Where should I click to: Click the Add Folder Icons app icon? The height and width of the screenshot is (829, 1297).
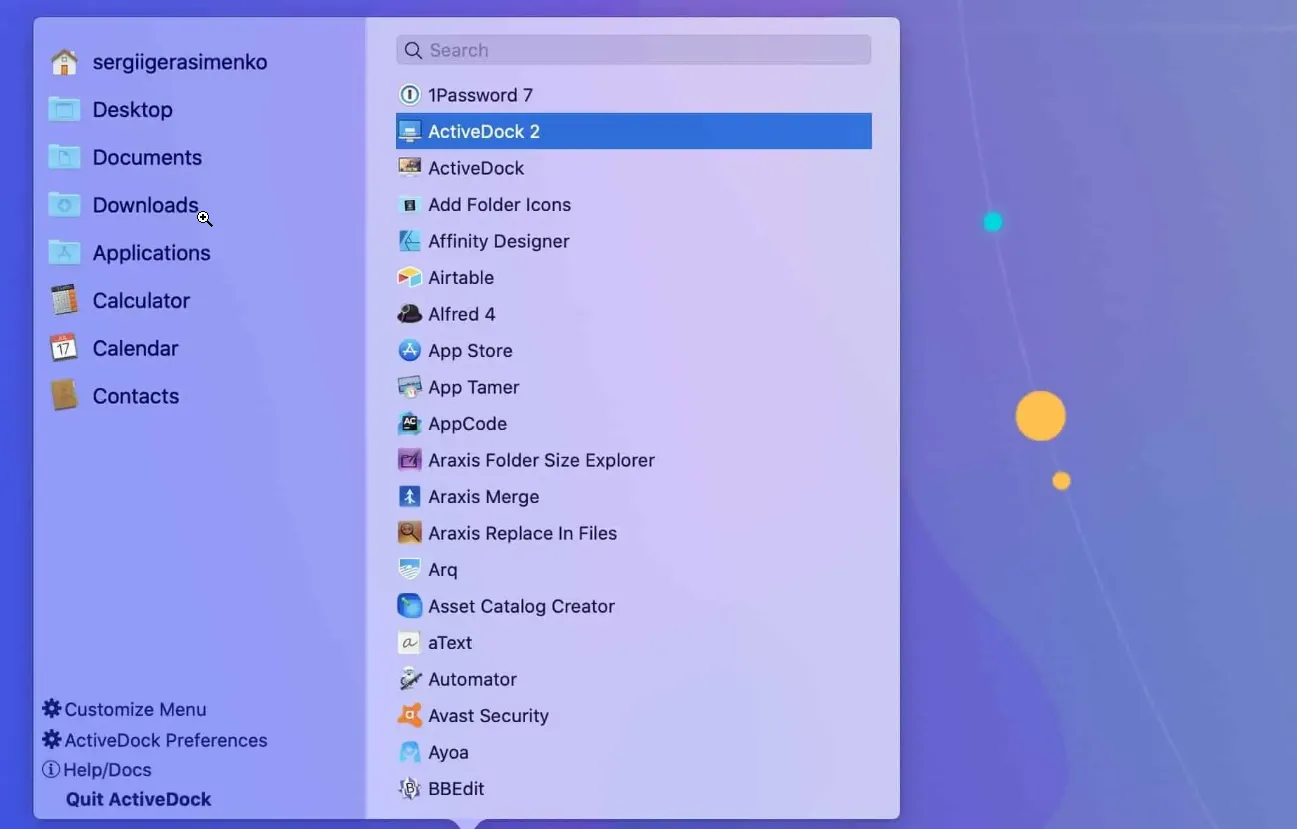coord(409,205)
